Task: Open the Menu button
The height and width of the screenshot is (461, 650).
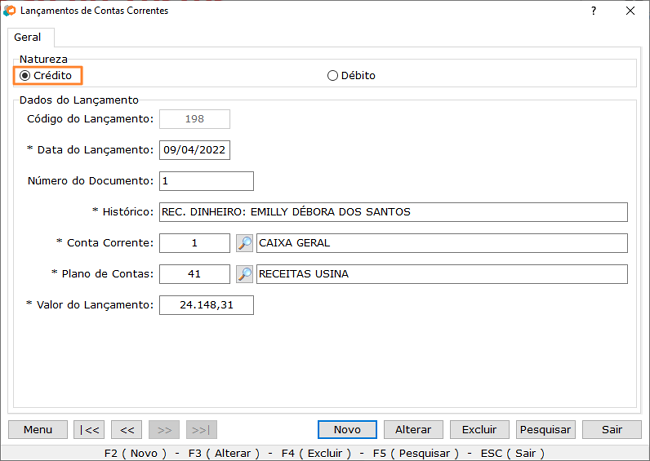Action: [x=38, y=429]
